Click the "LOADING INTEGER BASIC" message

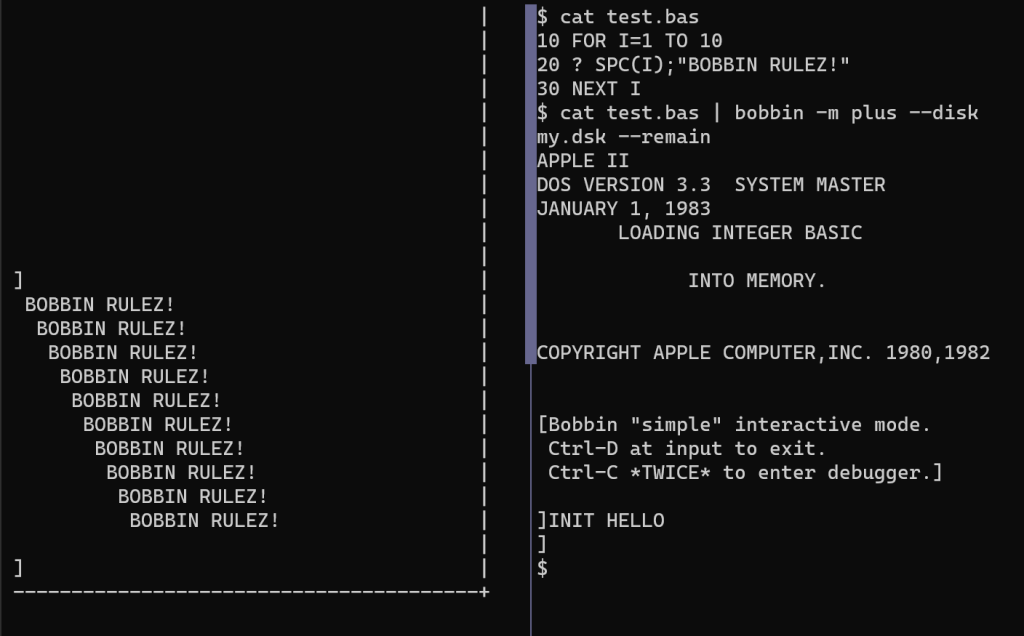(x=739, y=233)
